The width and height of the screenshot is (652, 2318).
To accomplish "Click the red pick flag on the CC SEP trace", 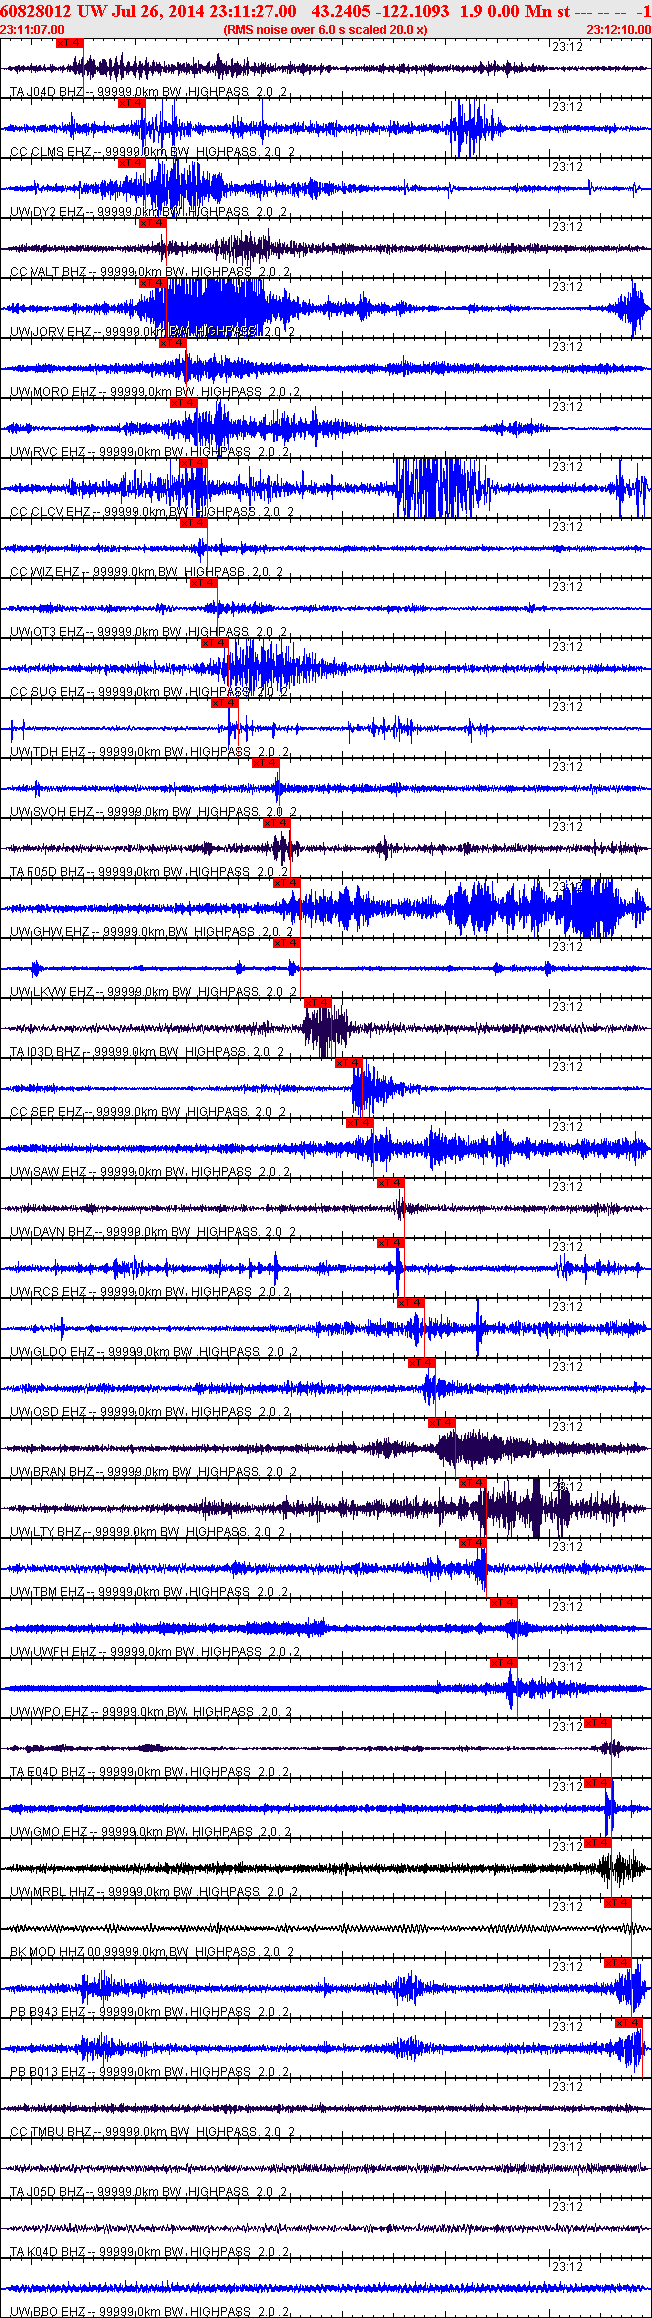I will pos(349,1063).
